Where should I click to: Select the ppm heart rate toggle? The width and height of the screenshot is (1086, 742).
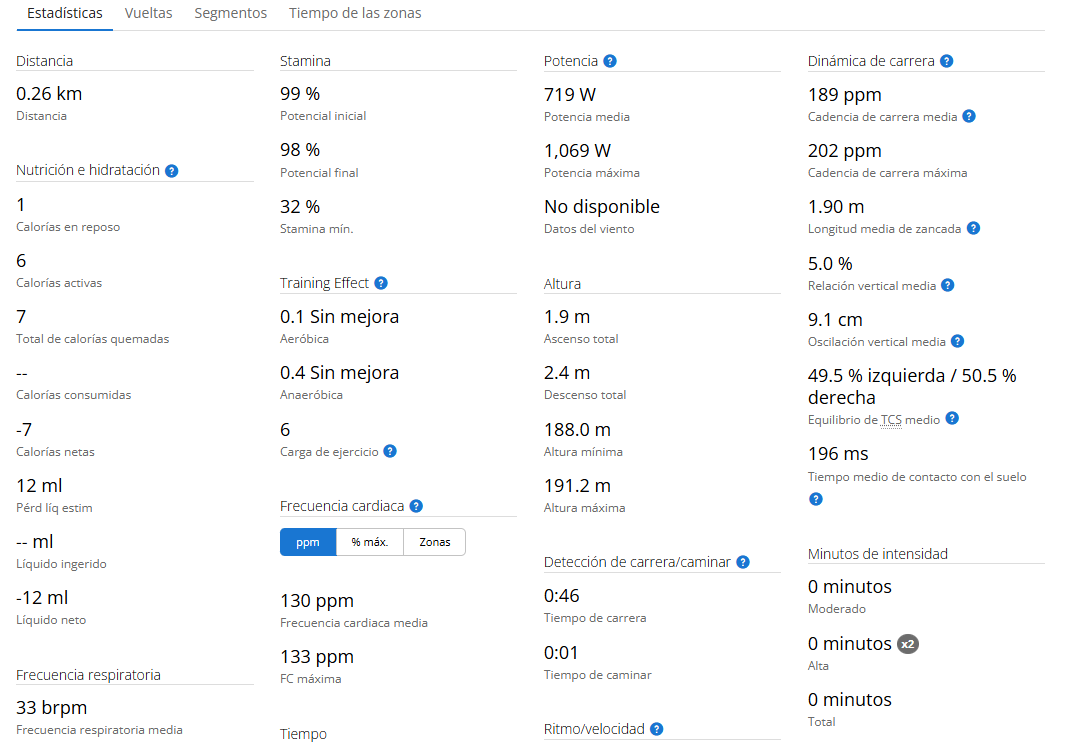pos(308,542)
